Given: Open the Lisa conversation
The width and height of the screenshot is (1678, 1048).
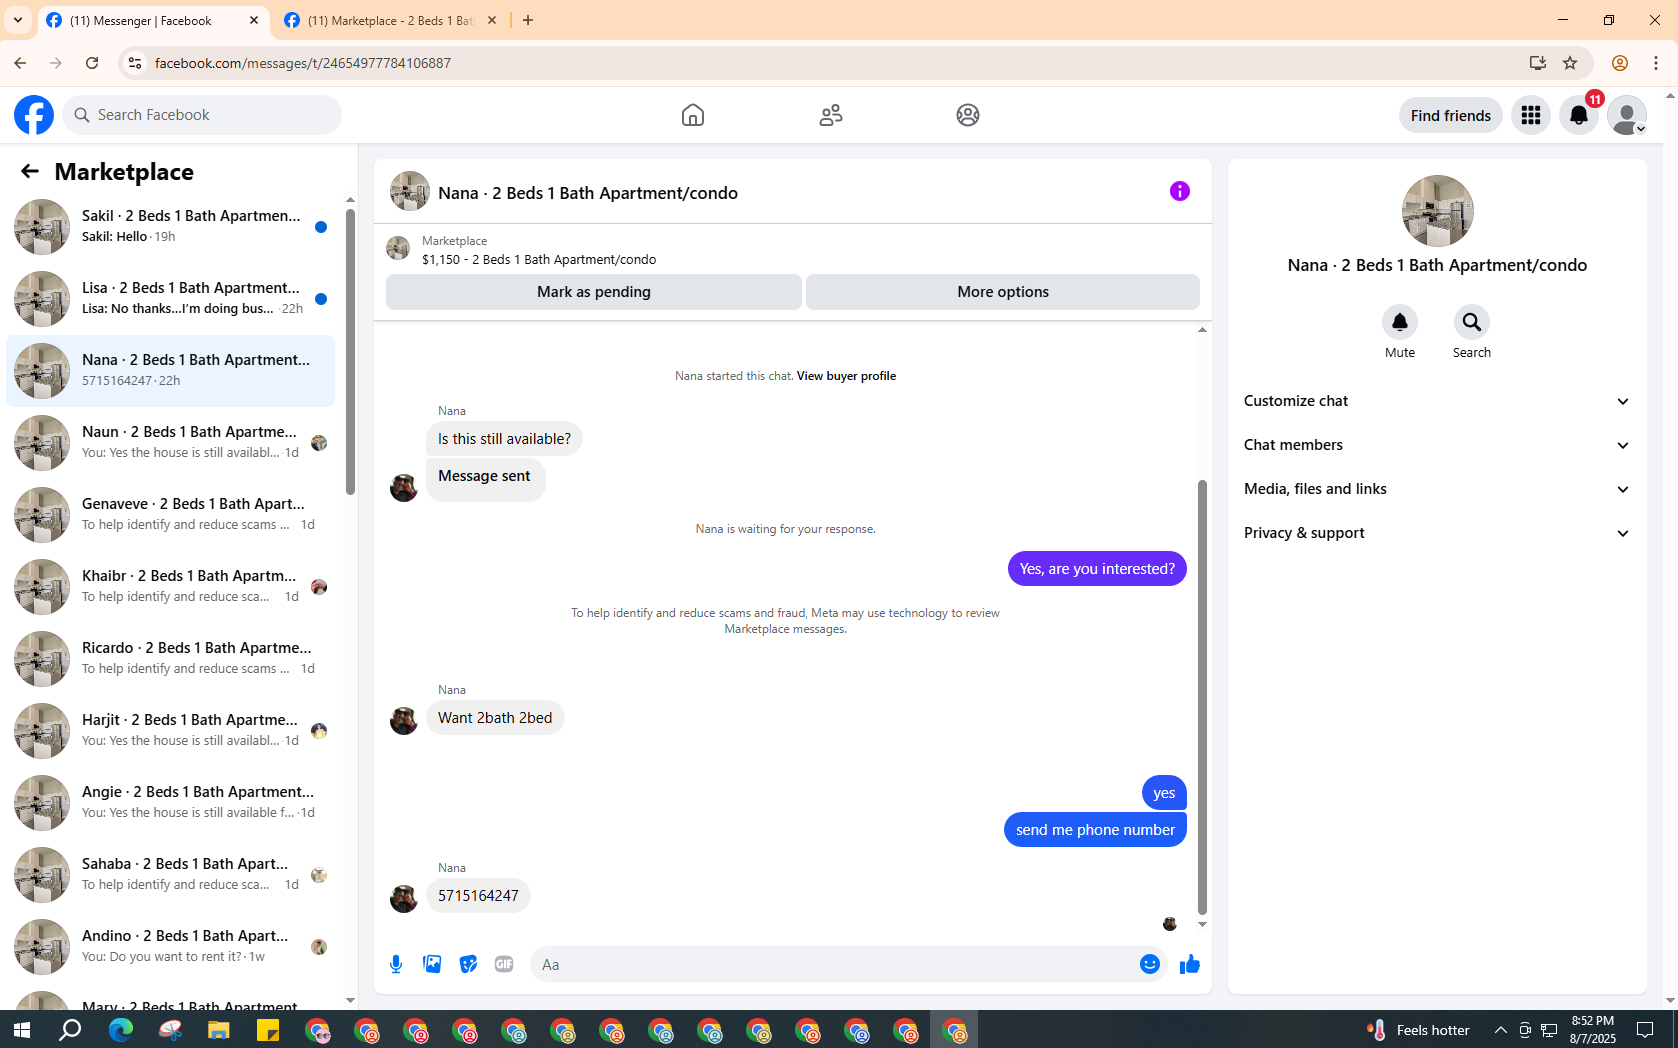Looking at the screenshot, I should [171, 299].
